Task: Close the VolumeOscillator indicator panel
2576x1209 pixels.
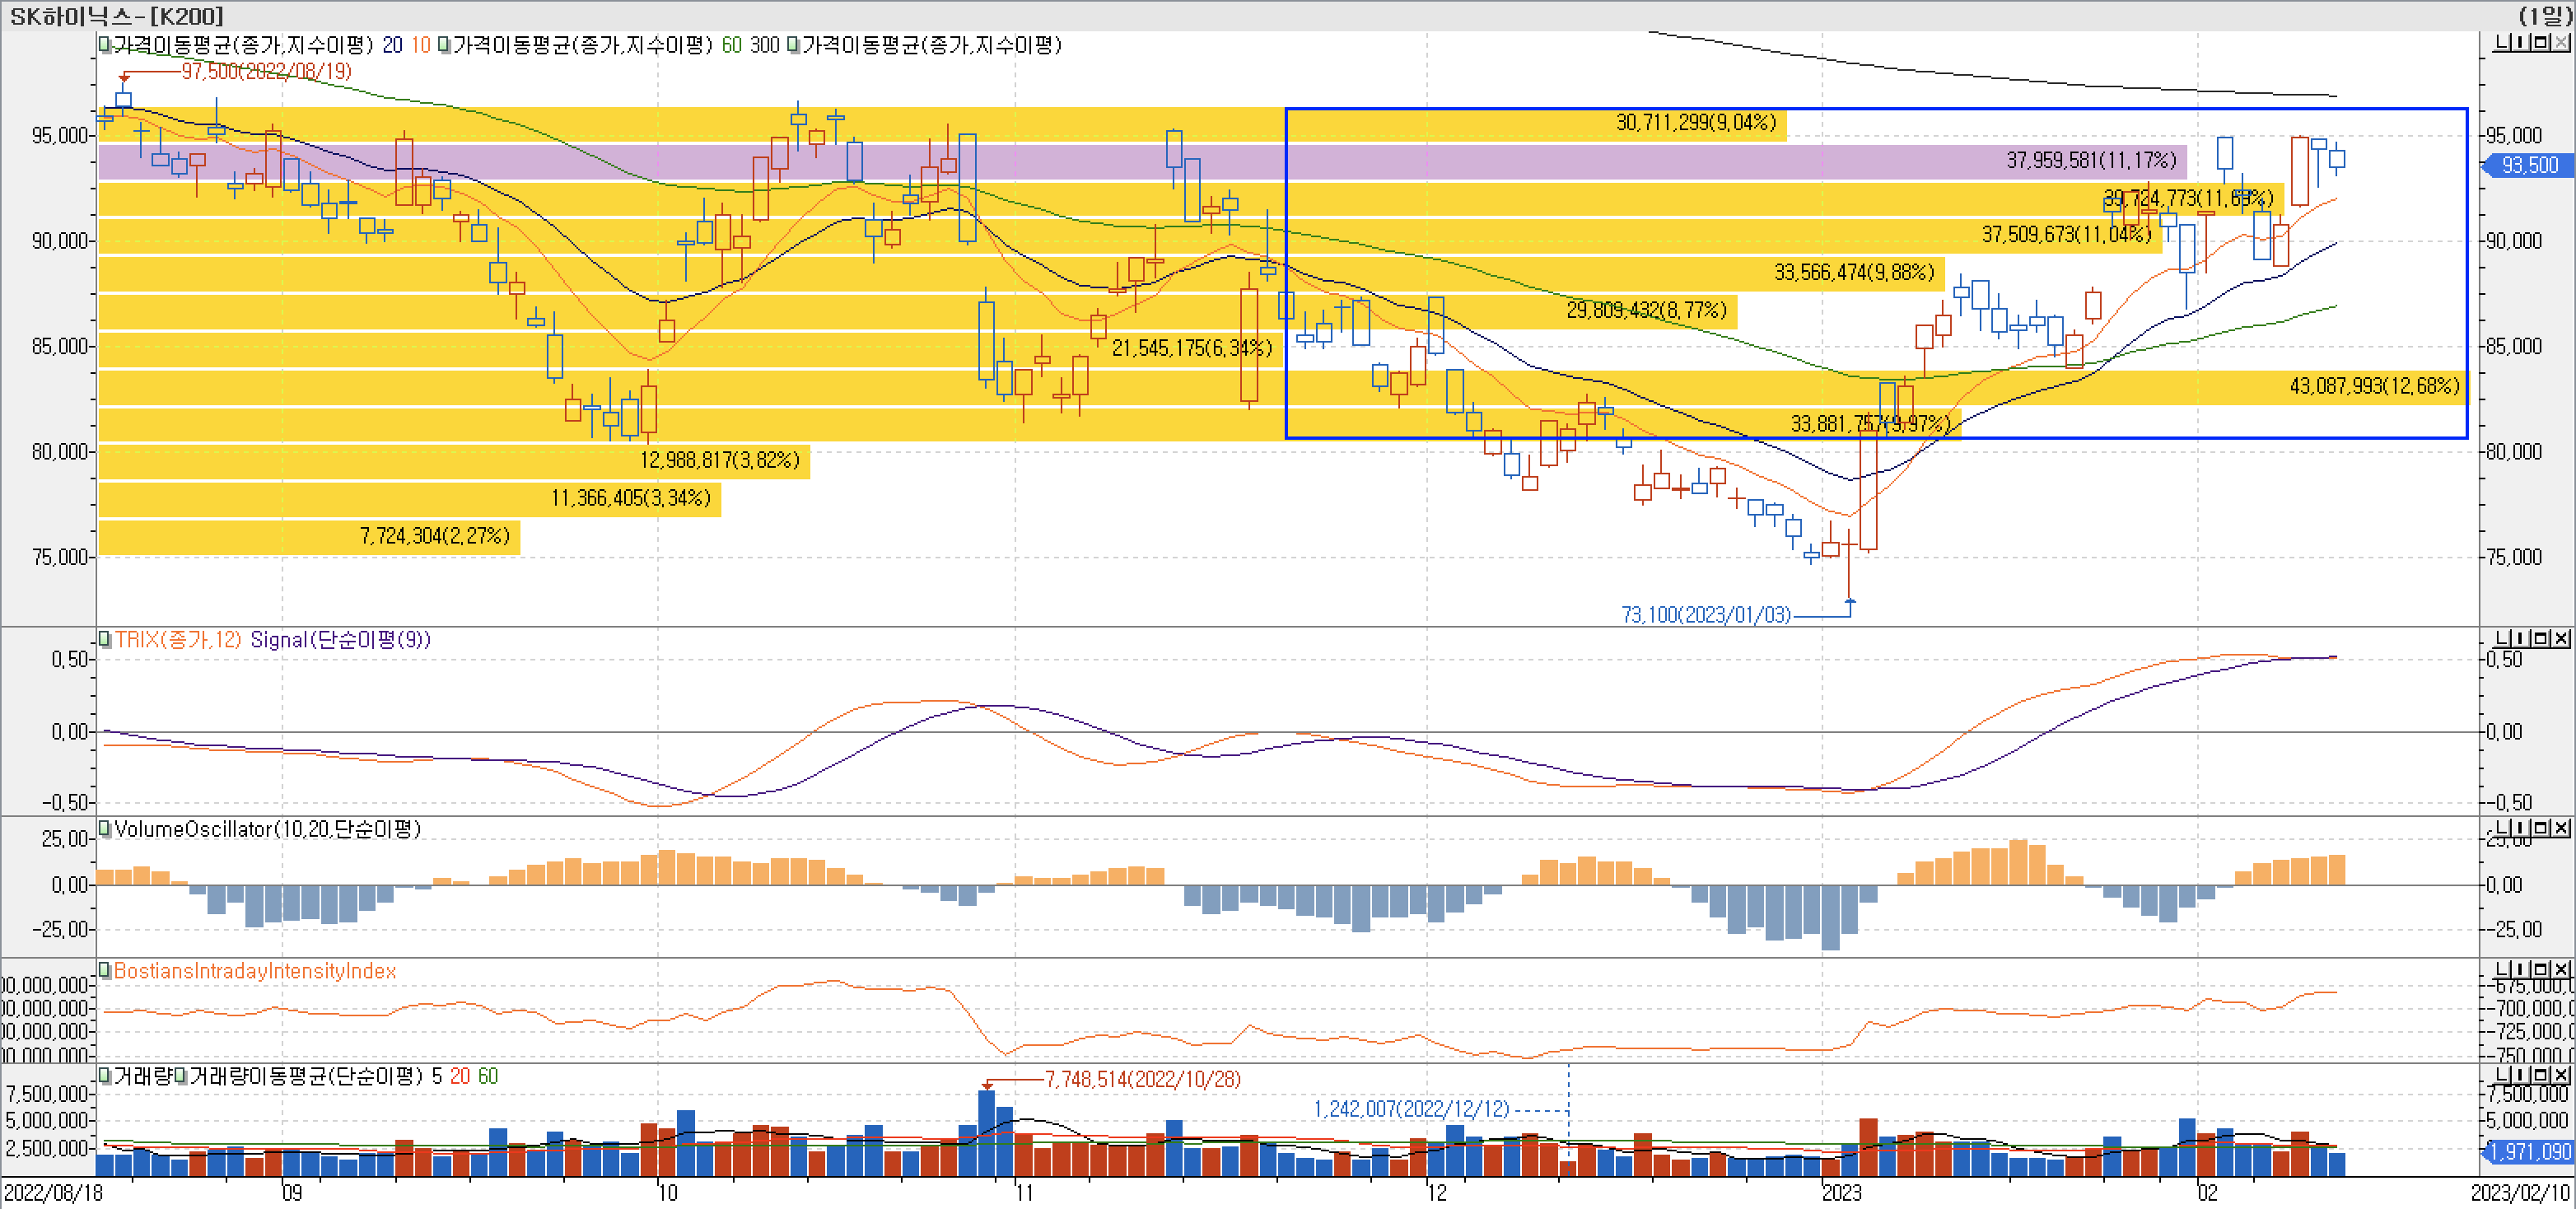Action: click(x=2562, y=827)
